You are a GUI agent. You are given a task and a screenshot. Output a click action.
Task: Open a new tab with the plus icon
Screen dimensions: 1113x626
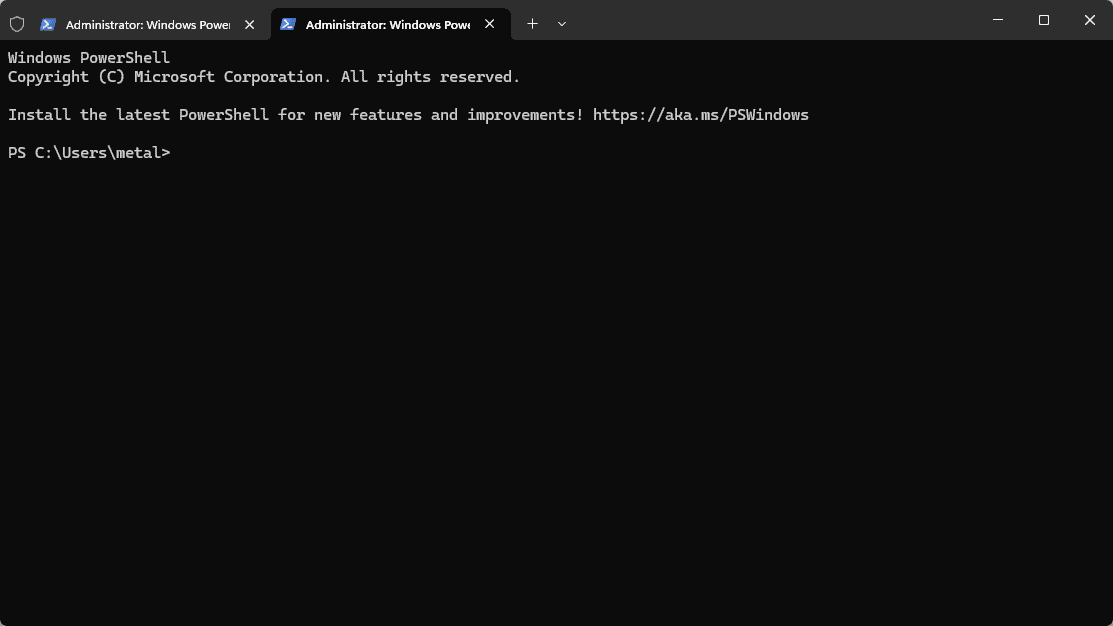[x=532, y=24]
